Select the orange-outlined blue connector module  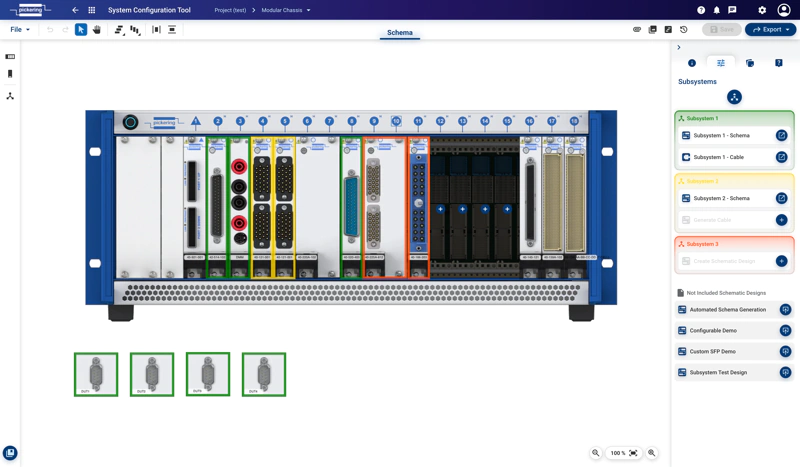(418, 207)
